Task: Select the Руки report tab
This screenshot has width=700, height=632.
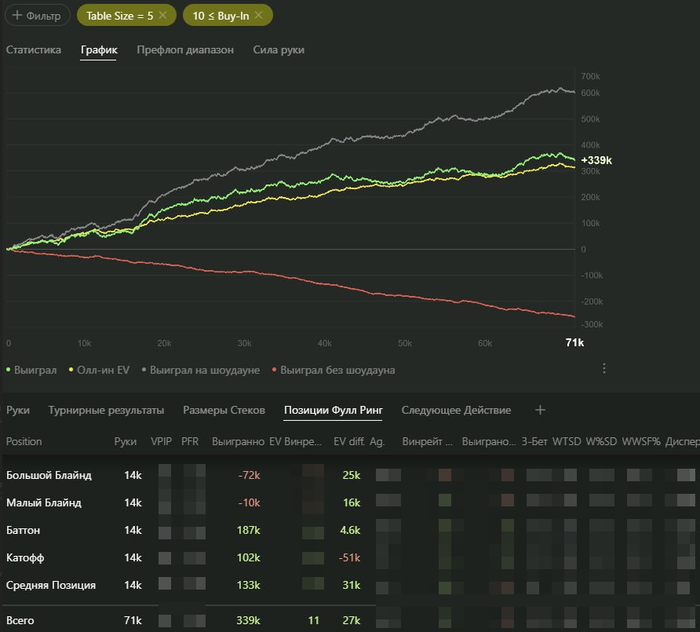Action: click(x=18, y=410)
